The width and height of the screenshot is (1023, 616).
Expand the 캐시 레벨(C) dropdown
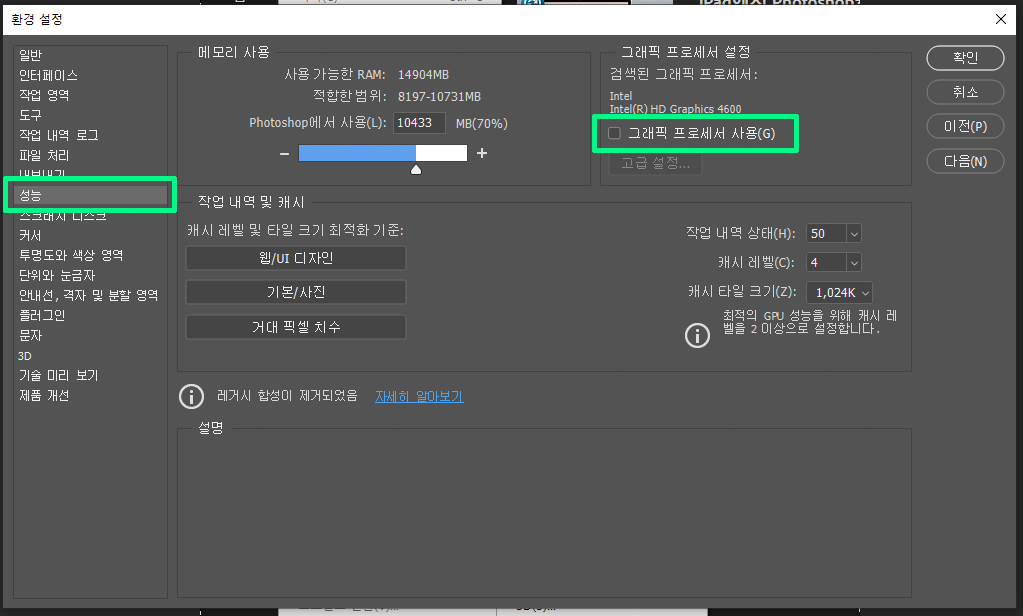(854, 262)
